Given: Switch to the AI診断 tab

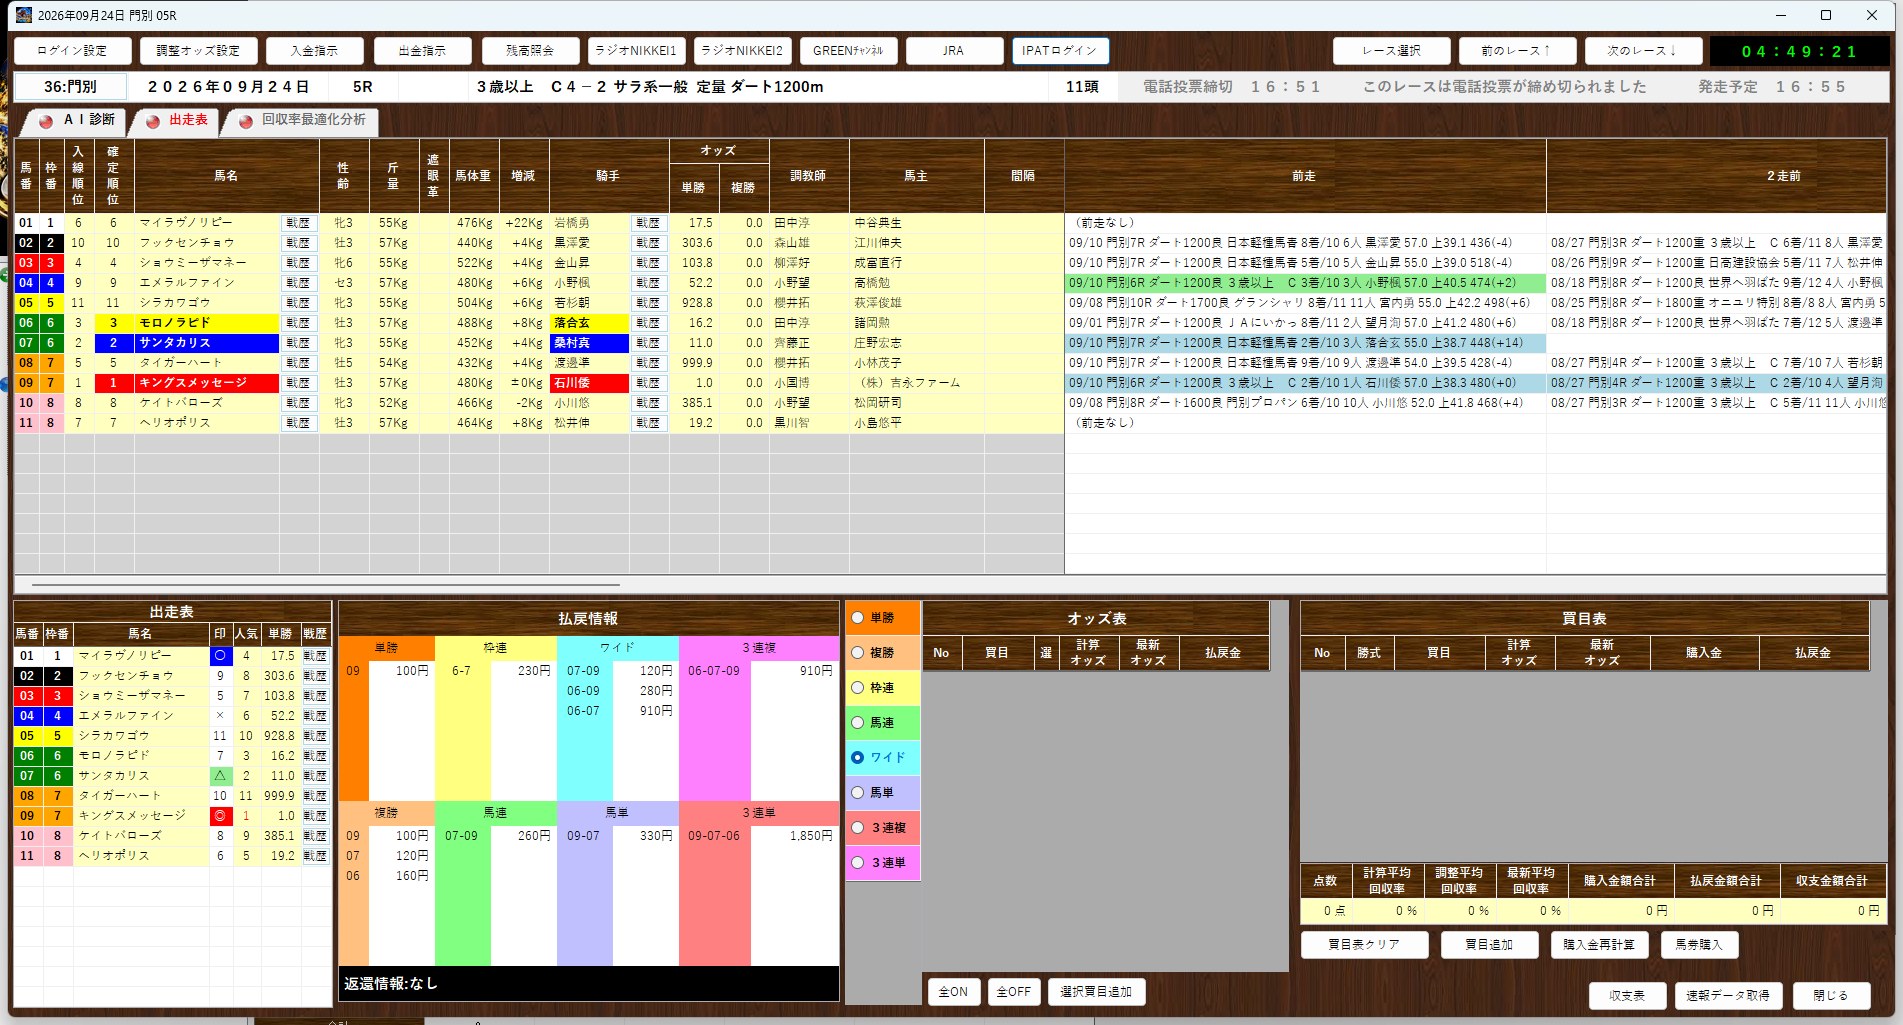Looking at the screenshot, I should pyautogui.click(x=78, y=120).
